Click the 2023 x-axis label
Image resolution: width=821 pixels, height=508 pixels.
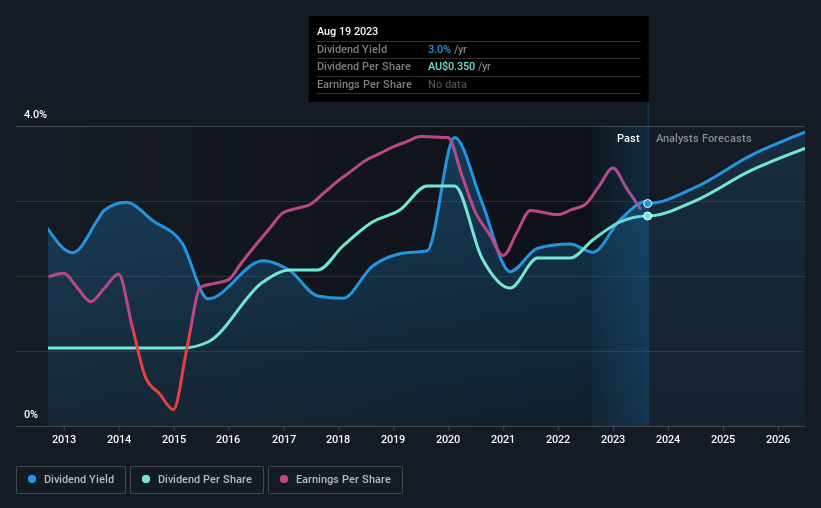coord(613,439)
